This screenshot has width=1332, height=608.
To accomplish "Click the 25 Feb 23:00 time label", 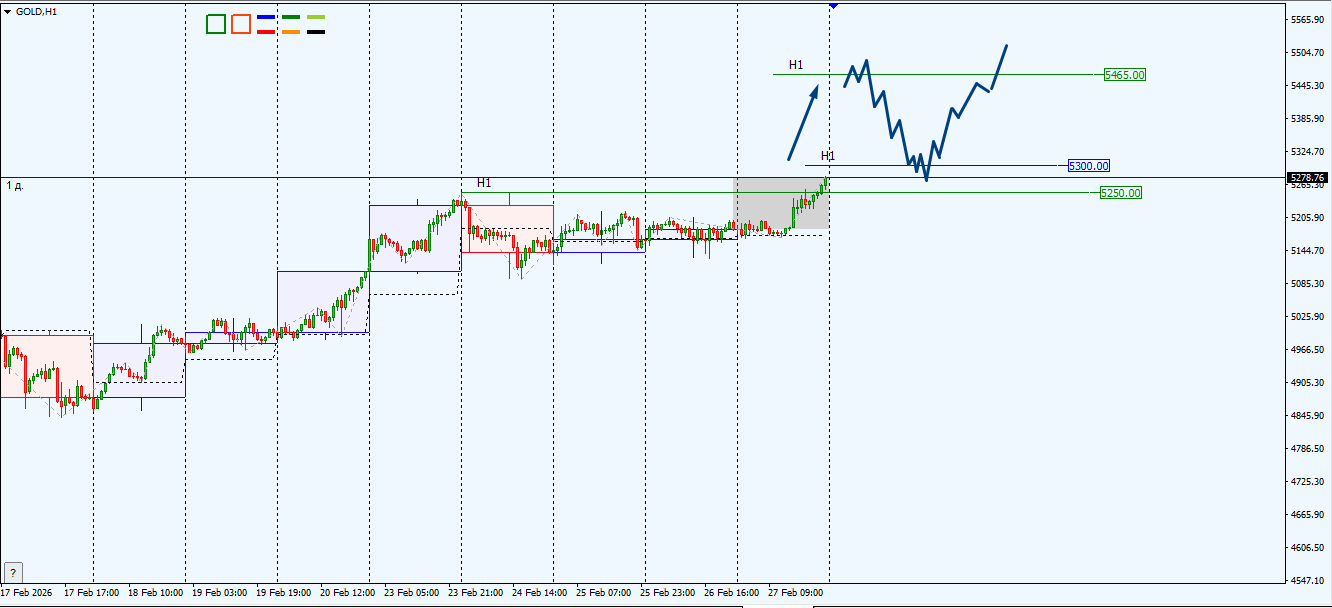I will (x=668, y=593).
